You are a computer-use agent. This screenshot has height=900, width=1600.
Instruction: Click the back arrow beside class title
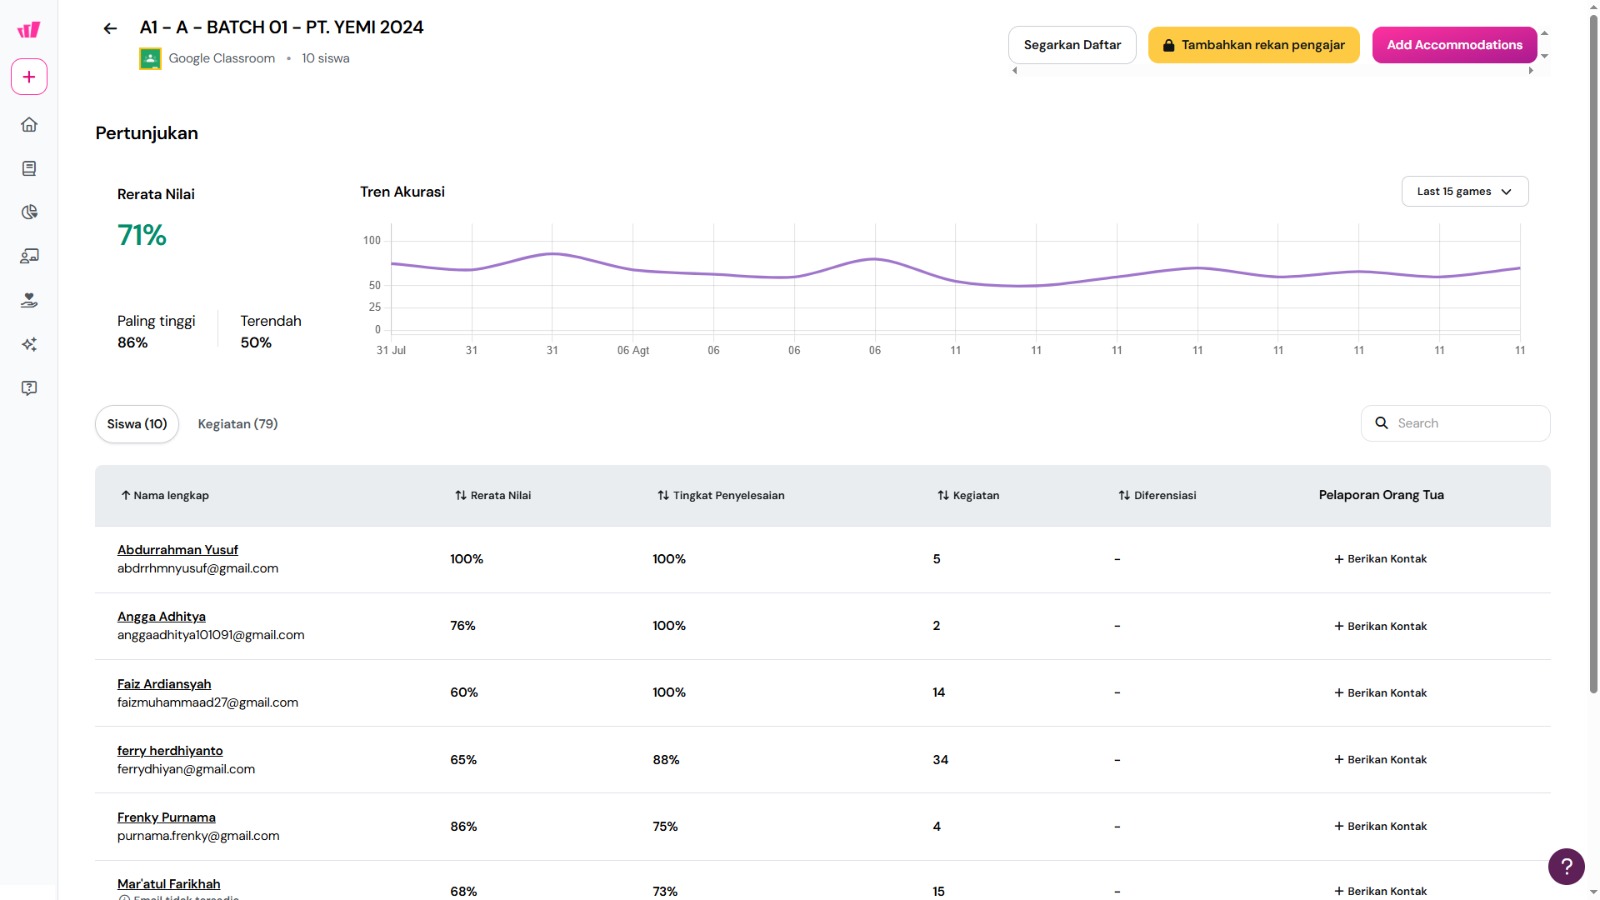110,28
